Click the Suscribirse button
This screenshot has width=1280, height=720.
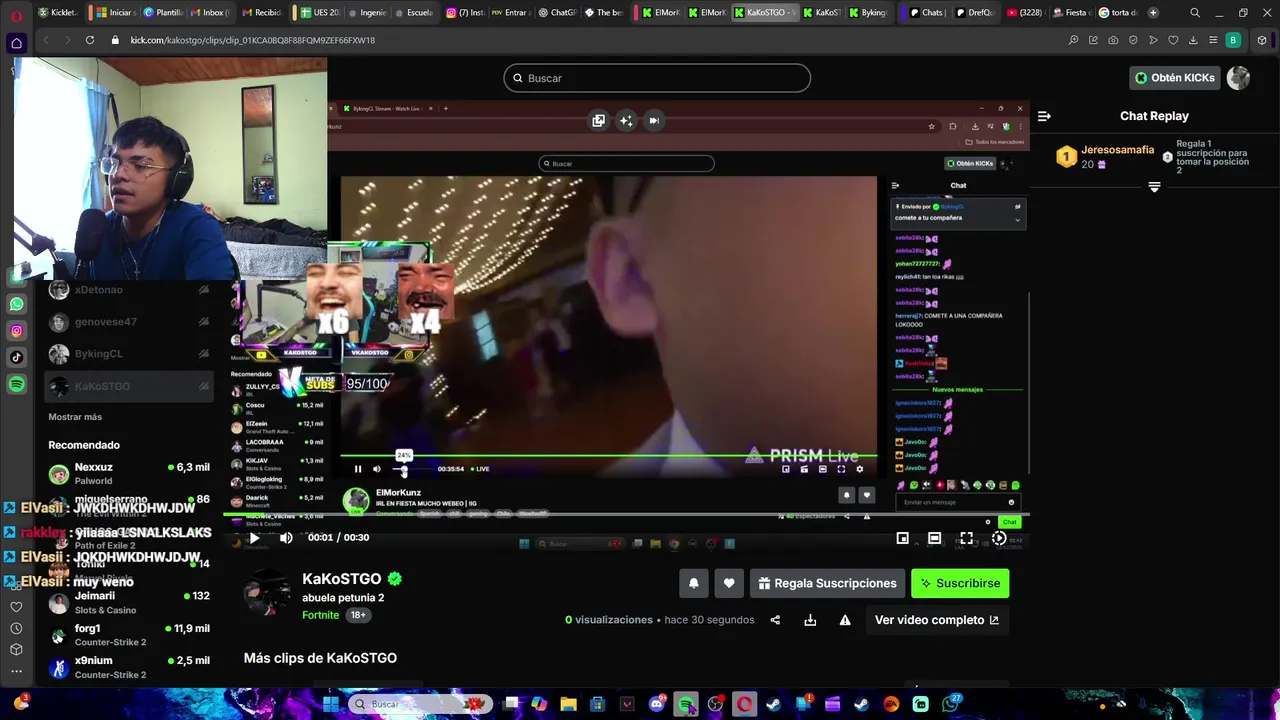[x=960, y=583]
